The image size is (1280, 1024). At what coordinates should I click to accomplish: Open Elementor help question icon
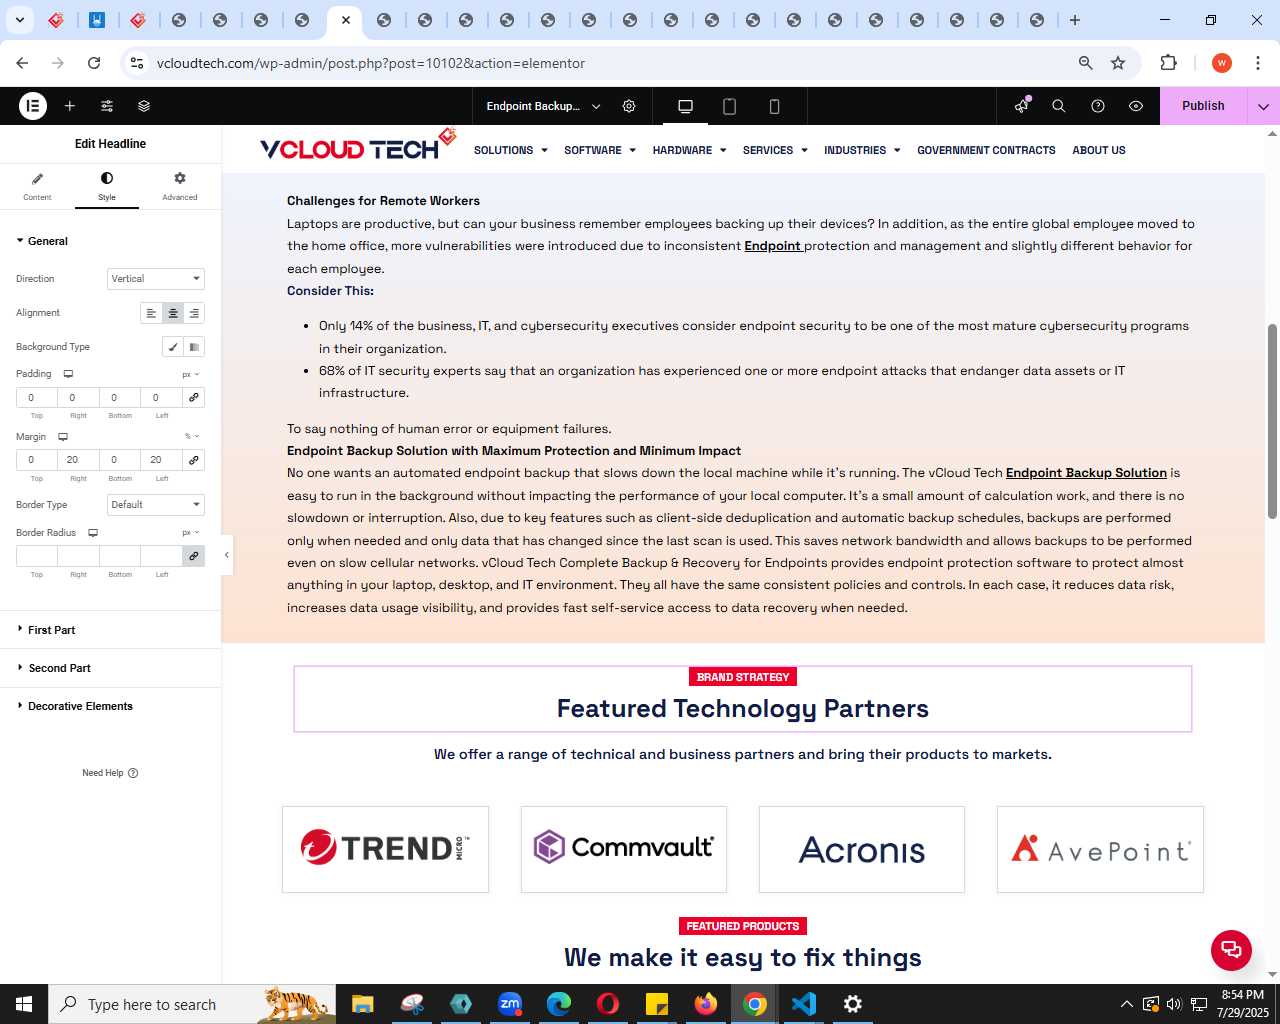(x=1098, y=106)
